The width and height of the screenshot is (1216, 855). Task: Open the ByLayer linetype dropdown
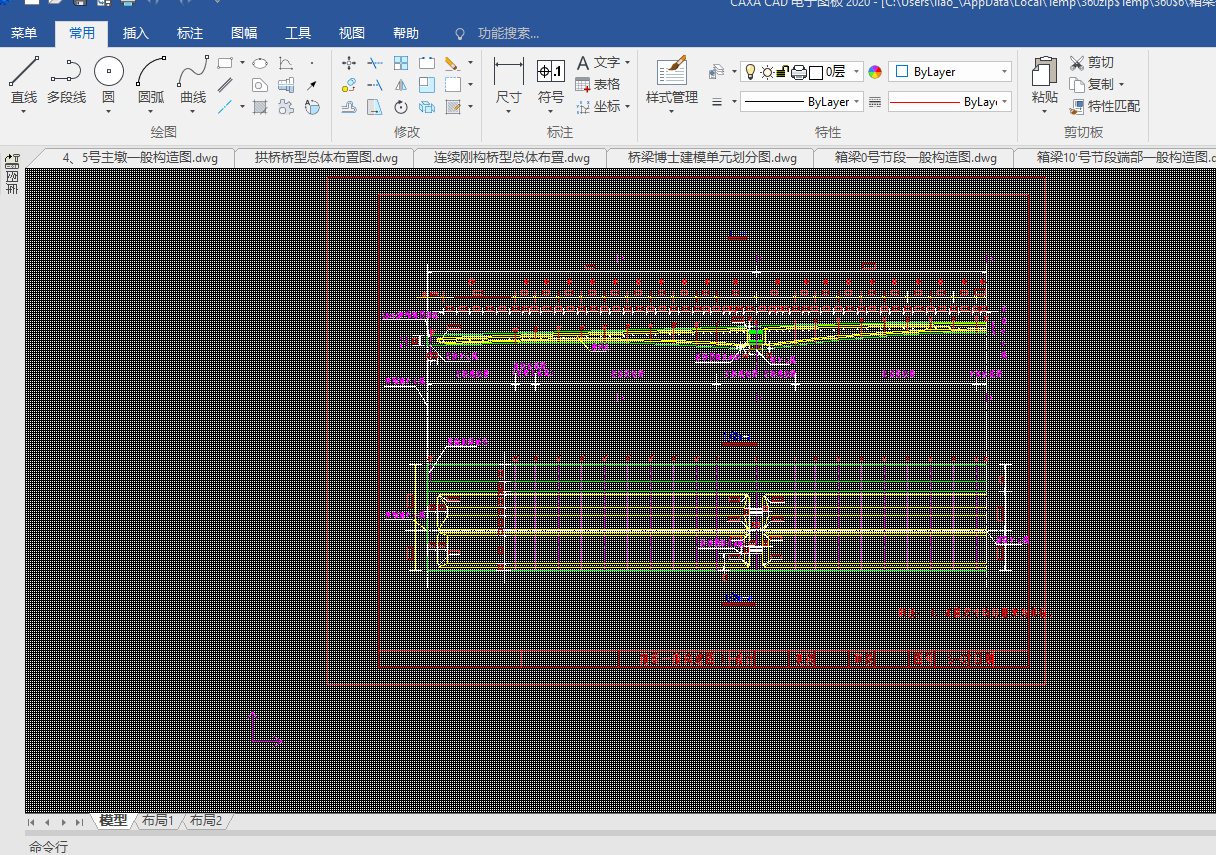pos(802,102)
